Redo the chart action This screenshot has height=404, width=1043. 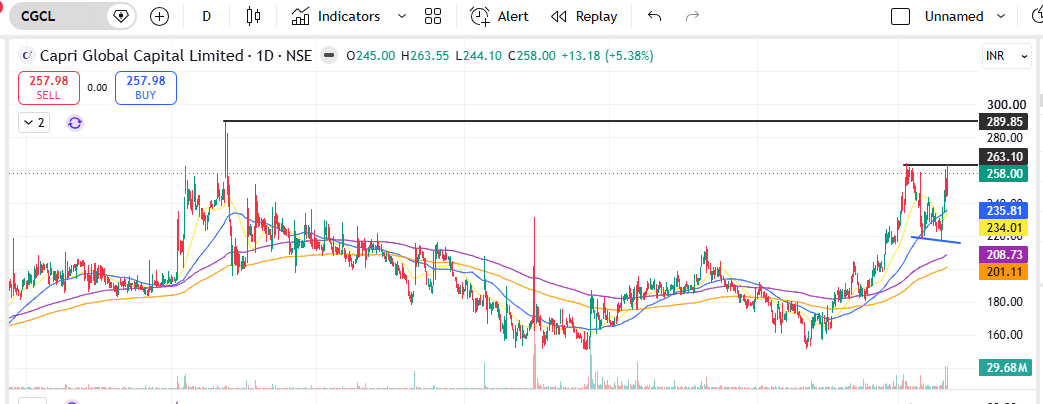(692, 17)
